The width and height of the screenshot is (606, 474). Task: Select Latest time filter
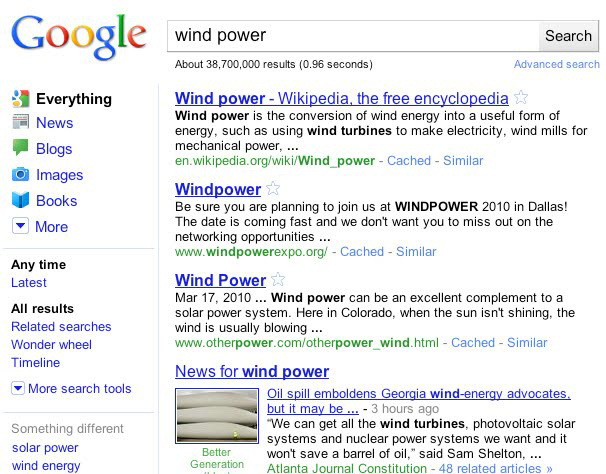click(29, 283)
